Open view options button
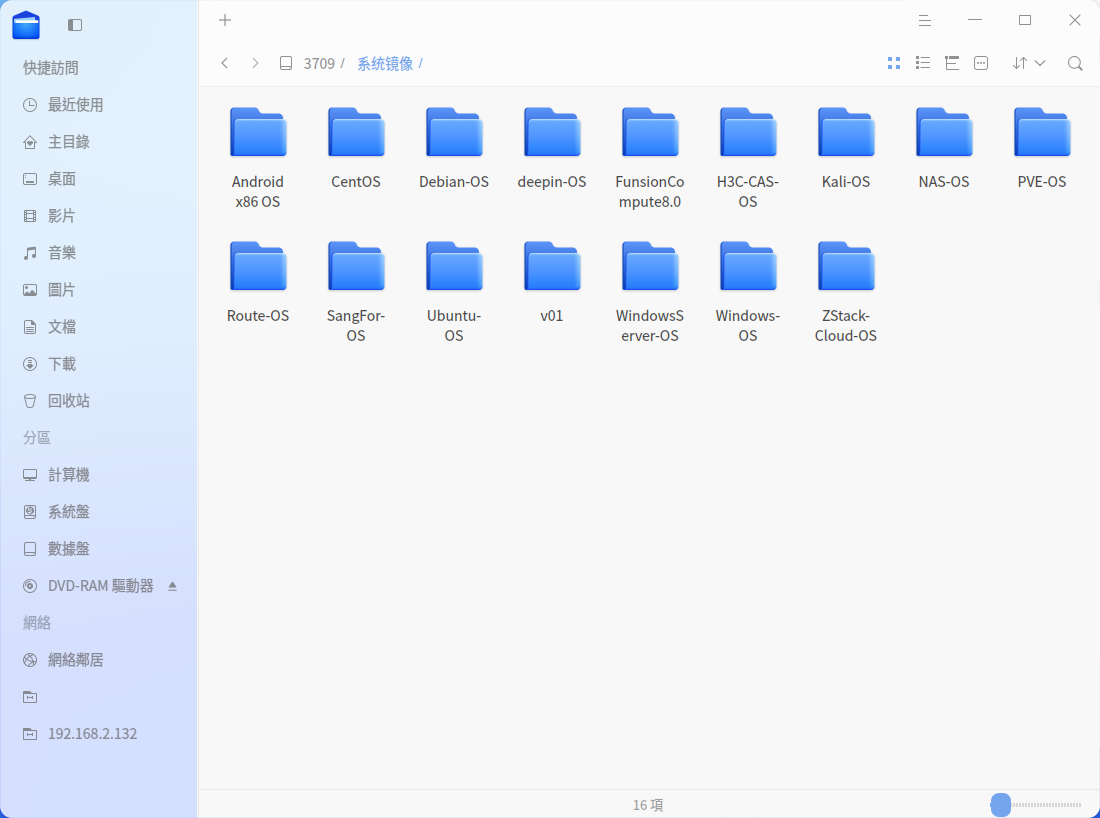Image resolution: width=1100 pixels, height=818 pixels. point(981,63)
